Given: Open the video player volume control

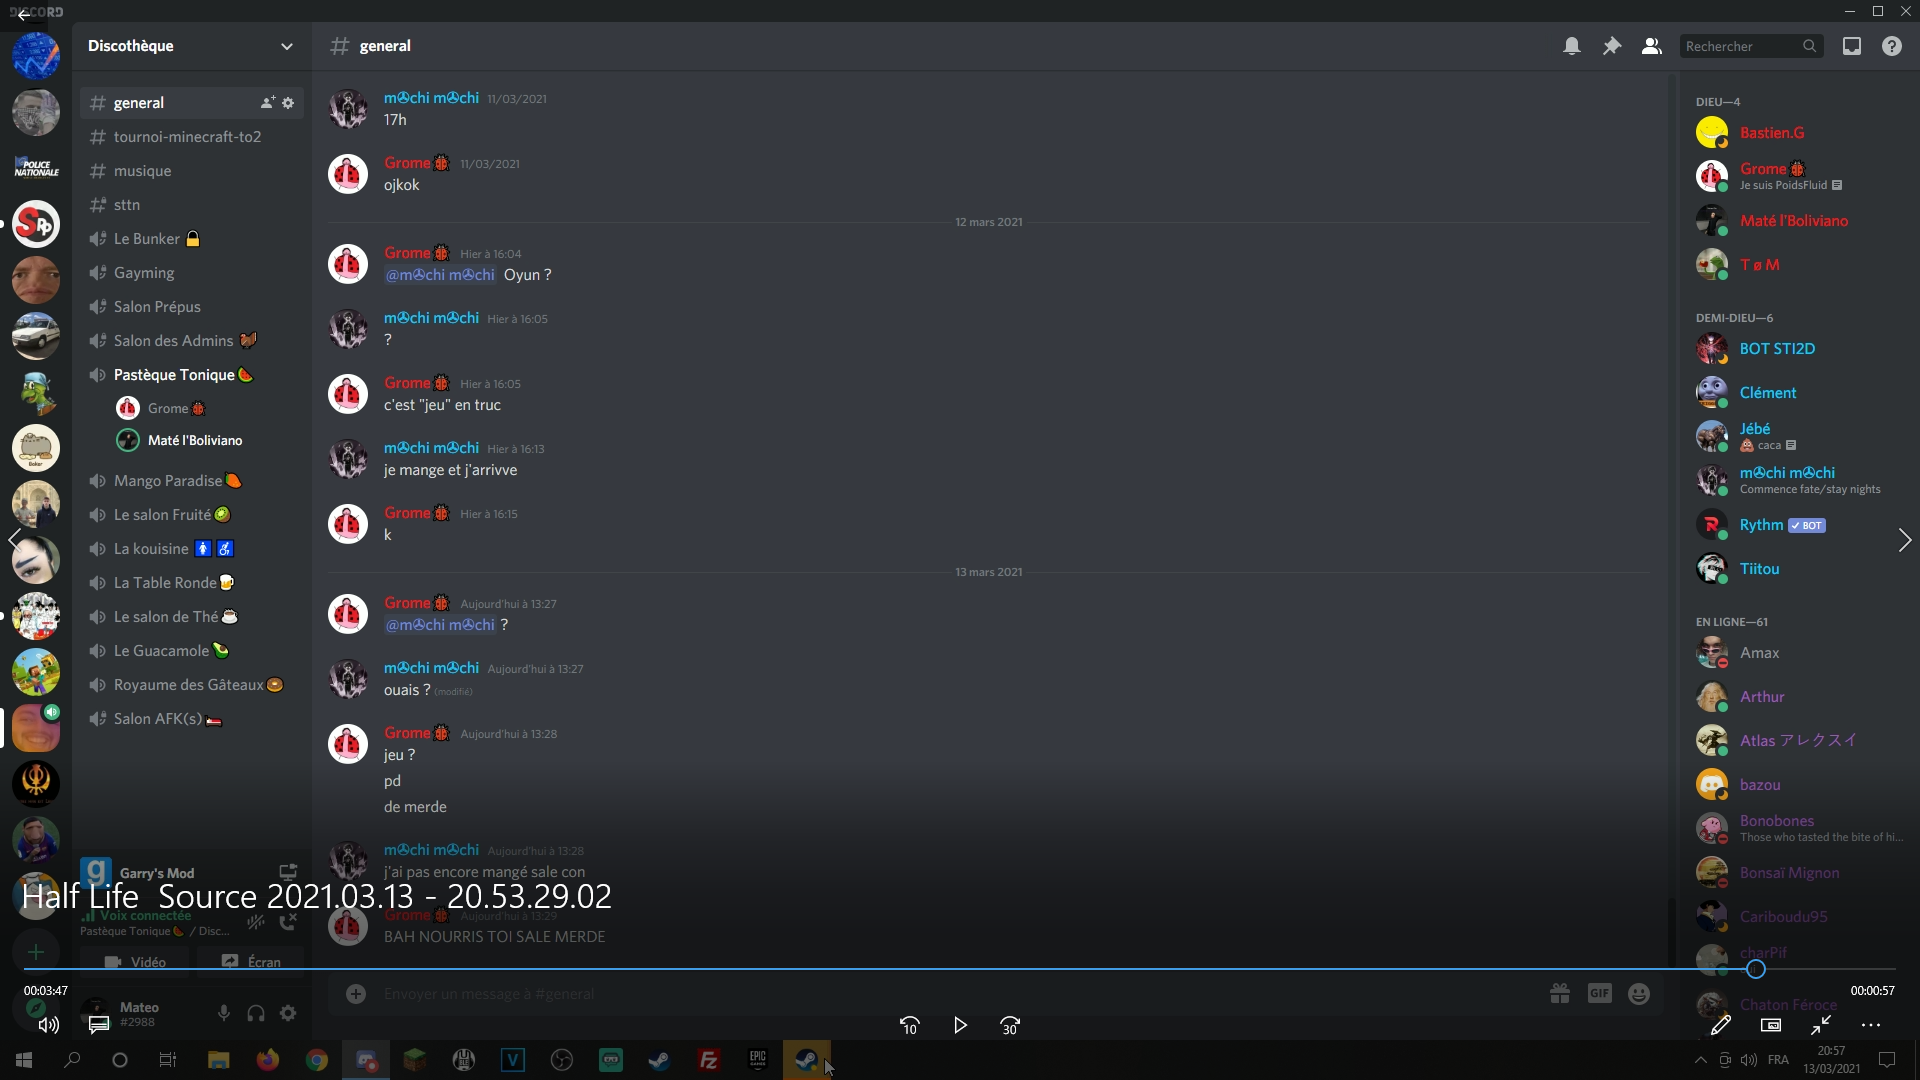Looking at the screenshot, I should (48, 1025).
